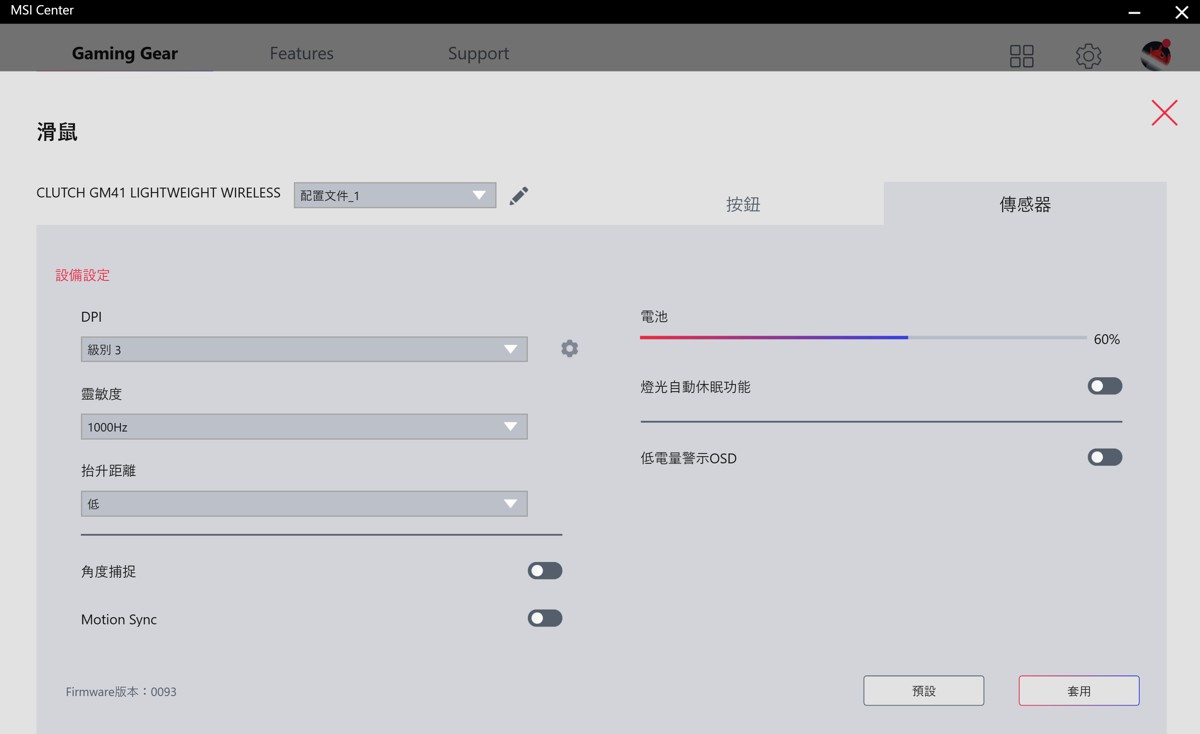1200x734 pixels.
Task: Select the 傳感器 tab
Action: [x=1025, y=204]
